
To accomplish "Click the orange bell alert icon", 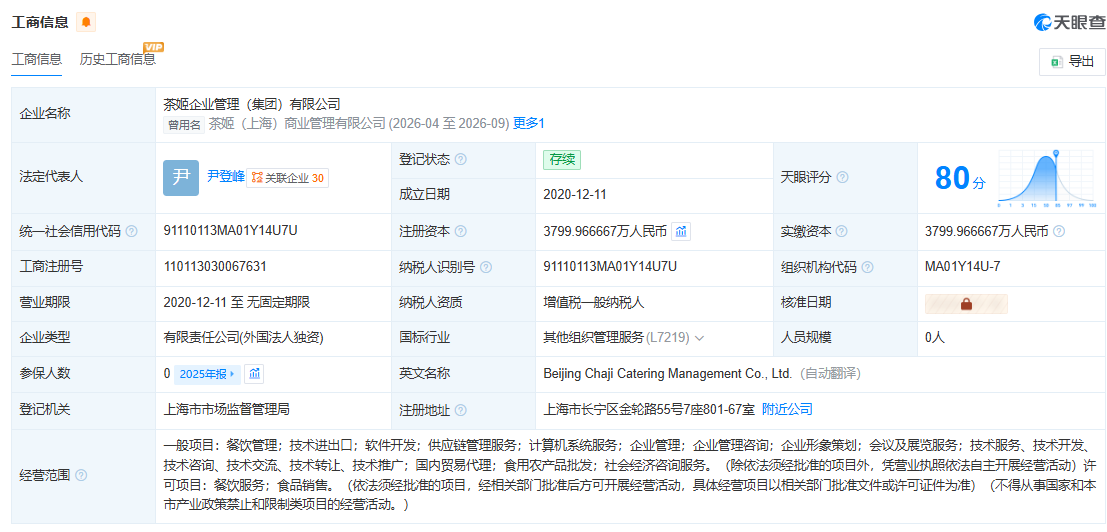I will (x=86, y=23).
